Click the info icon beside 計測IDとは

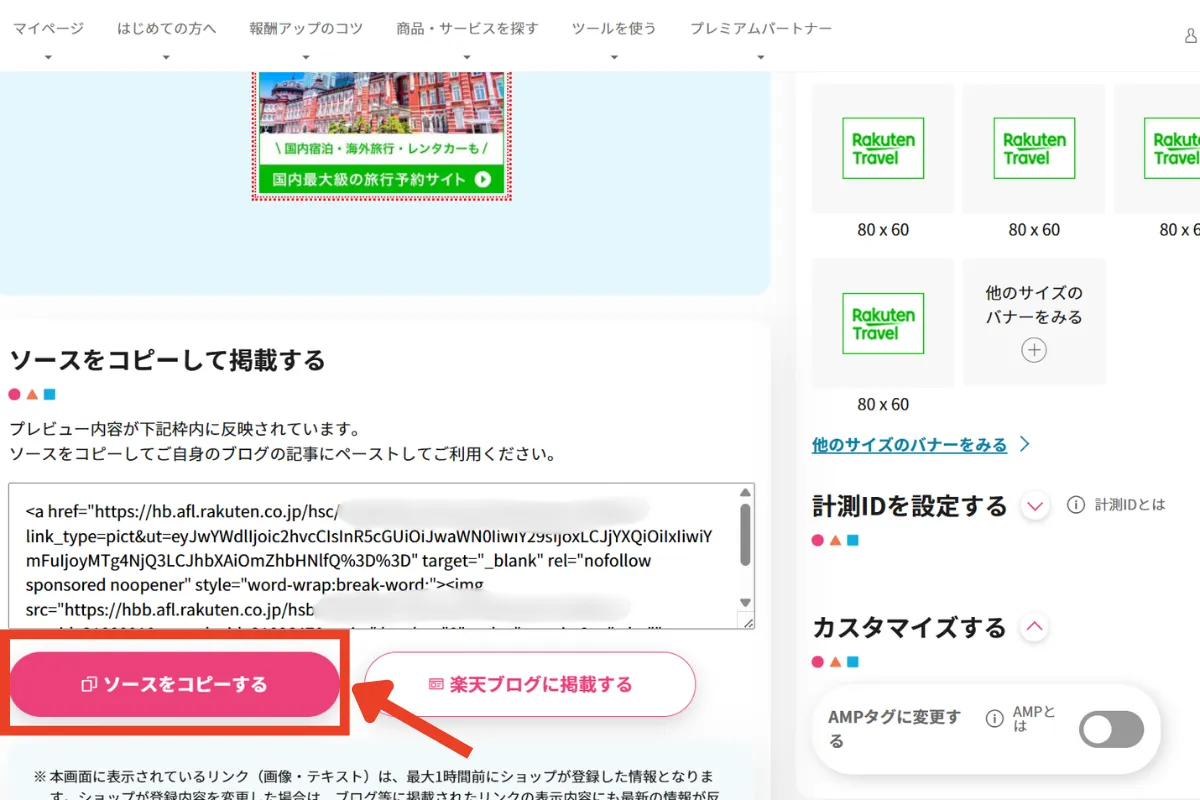tap(1076, 505)
